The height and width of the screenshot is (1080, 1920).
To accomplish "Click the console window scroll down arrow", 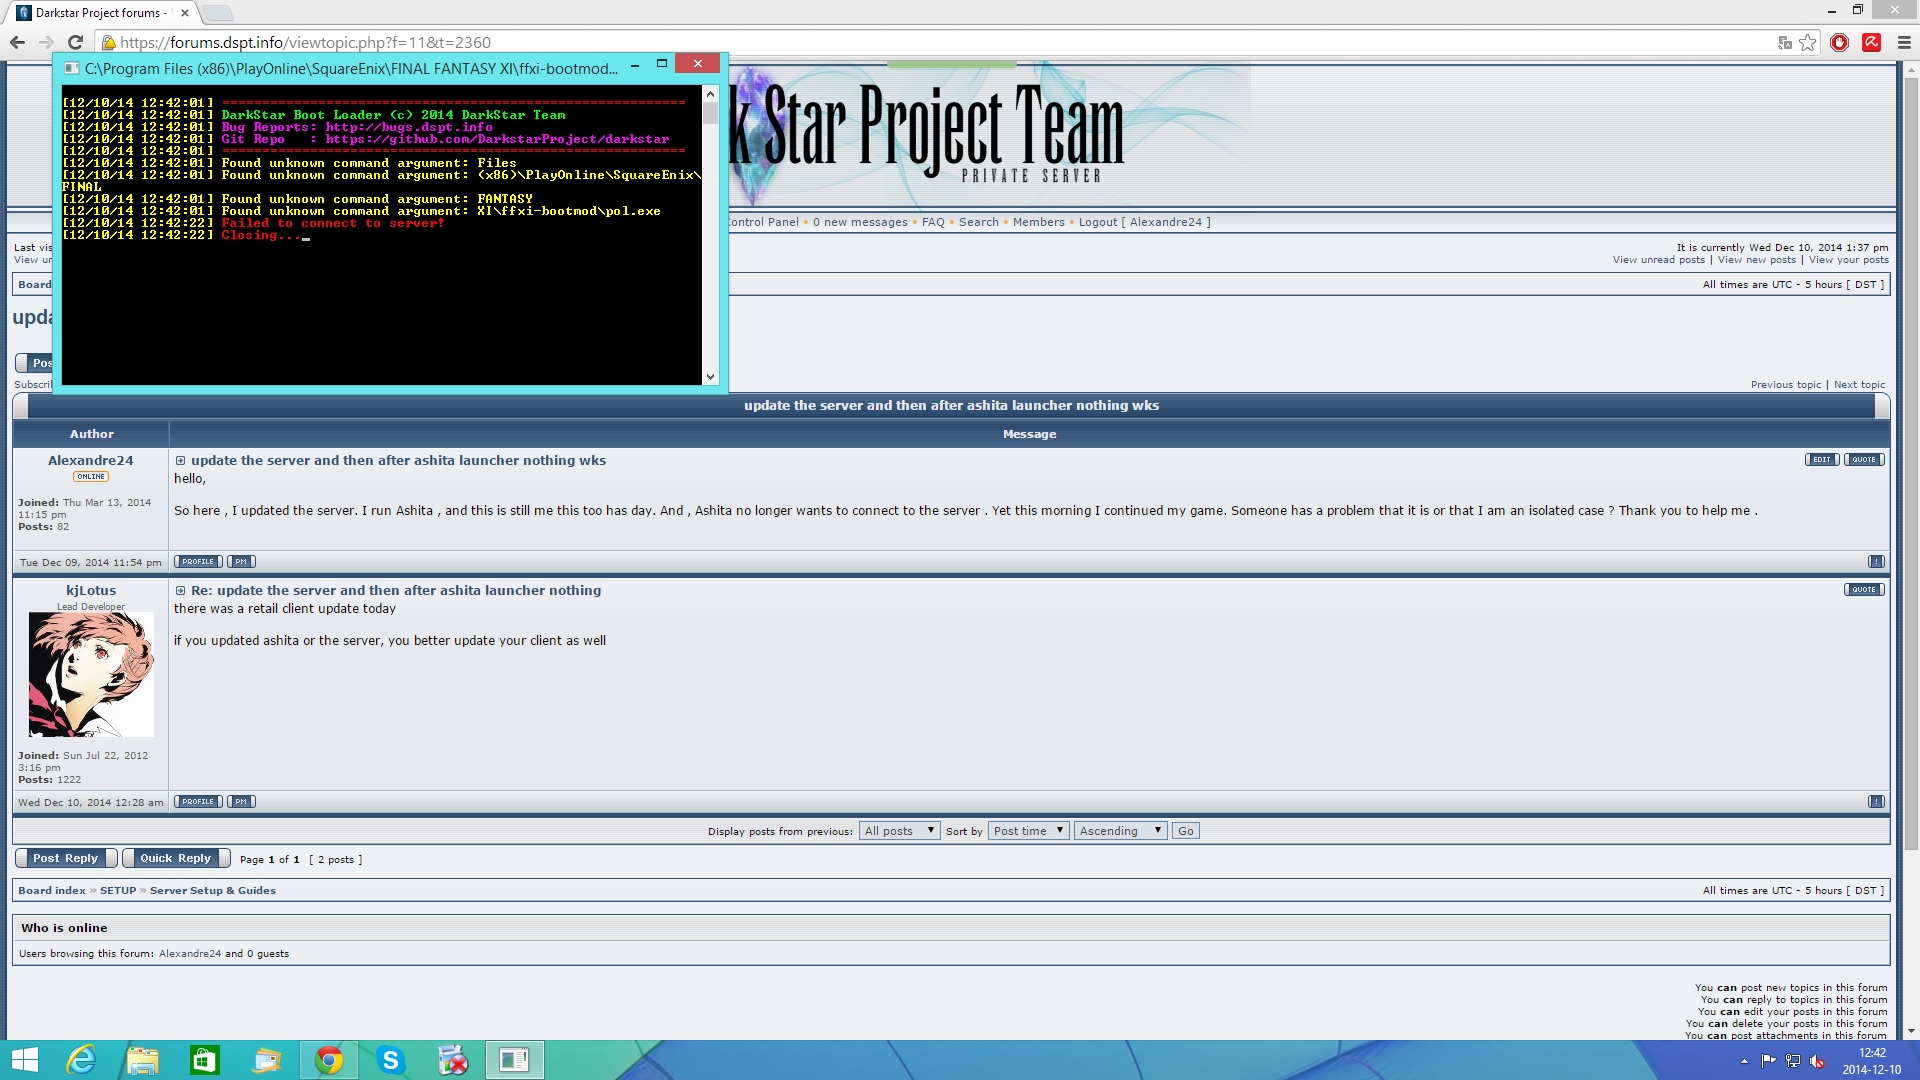I will coord(710,377).
